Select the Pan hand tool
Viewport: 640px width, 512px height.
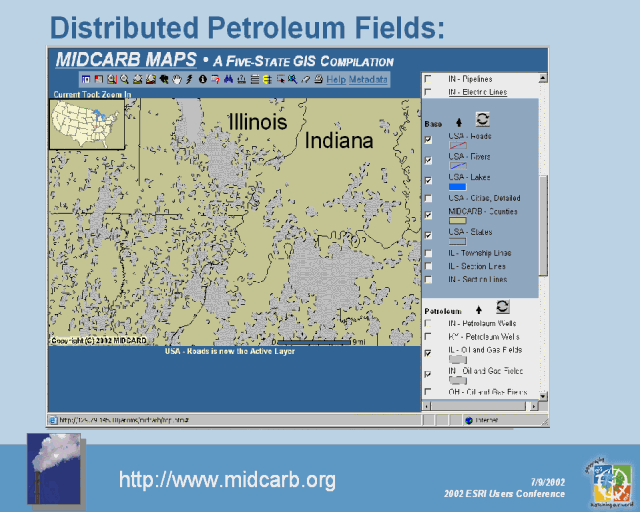pos(177,79)
